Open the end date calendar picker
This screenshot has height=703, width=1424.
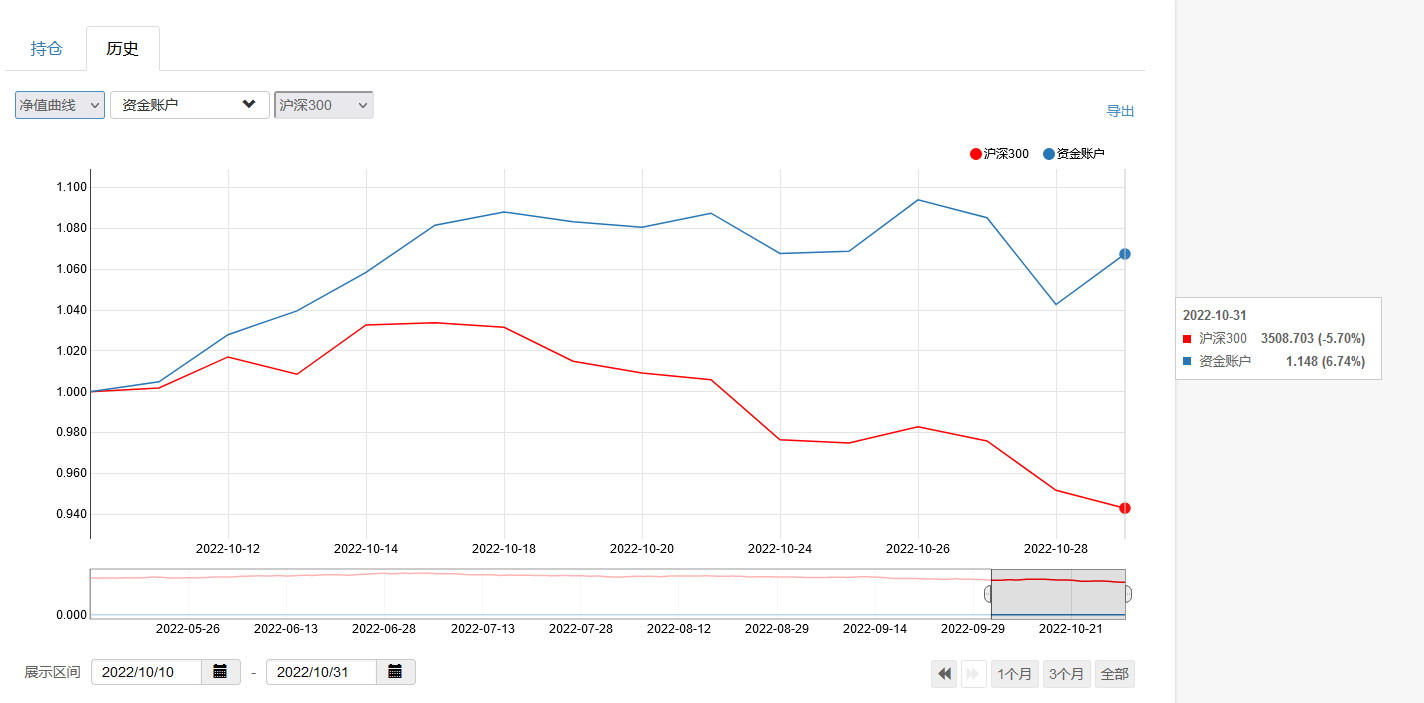[x=395, y=672]
